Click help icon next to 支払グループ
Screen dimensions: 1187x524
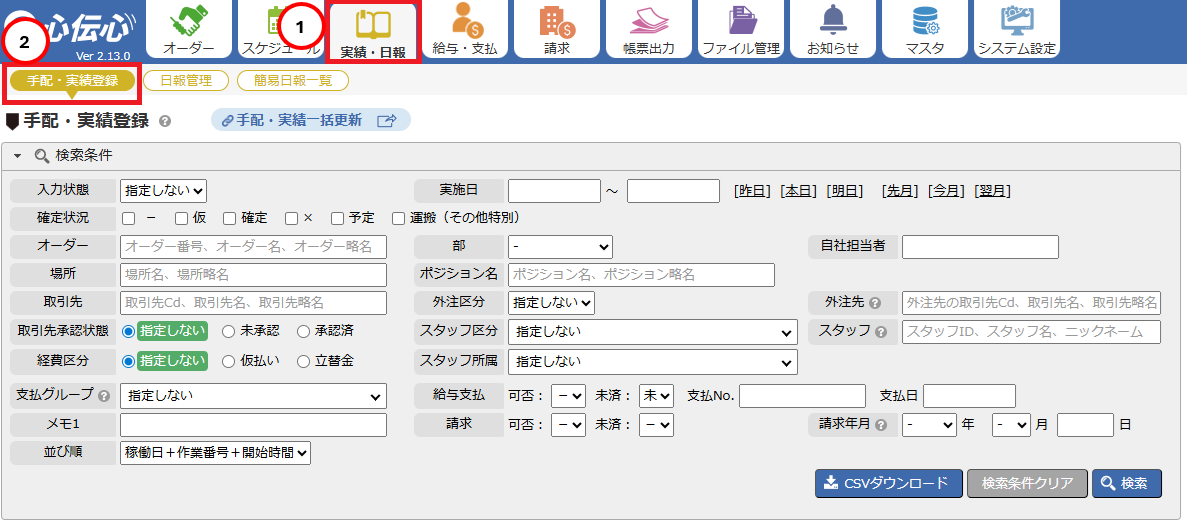104,395
